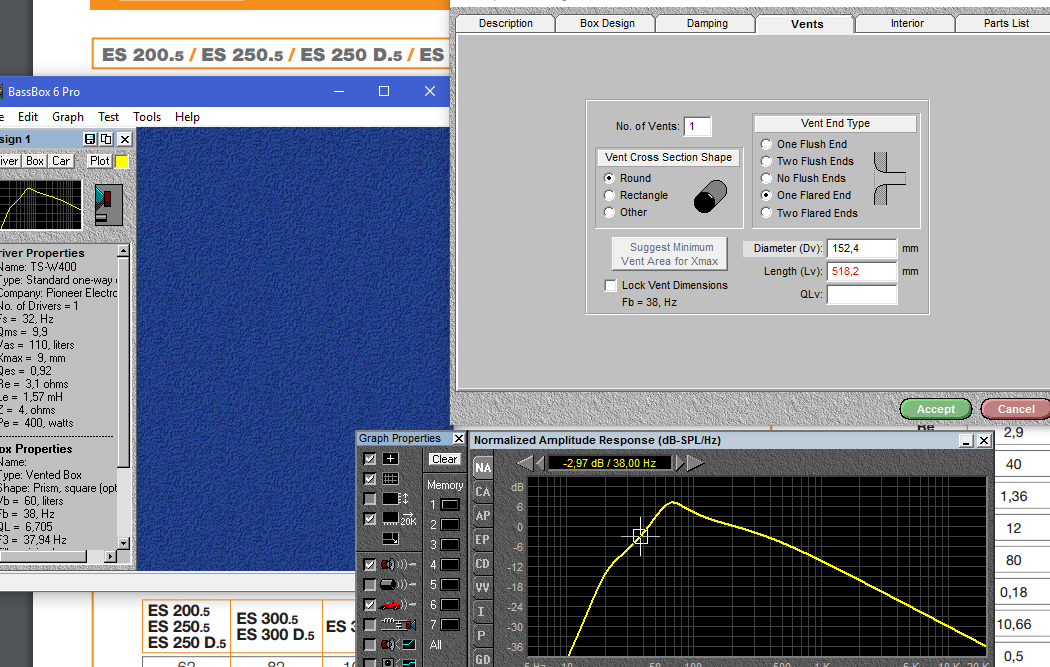The image size is (1050, 667).
Task: Toggle the crosshair cursor checkbox
Action: 370,459
